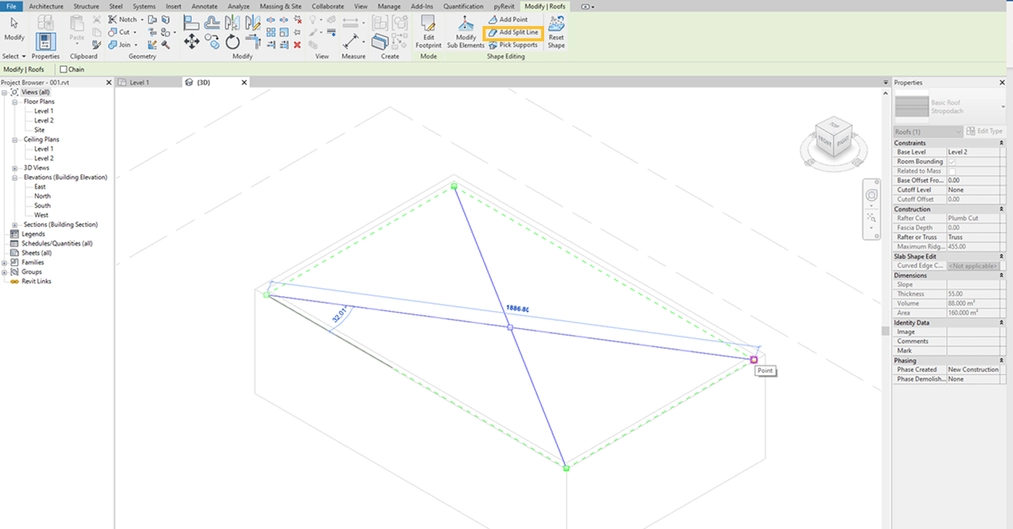Enable the Chain checkbox
This screenshot has height=529, width=1013.
pyautogui.click(x=64, y=70)
